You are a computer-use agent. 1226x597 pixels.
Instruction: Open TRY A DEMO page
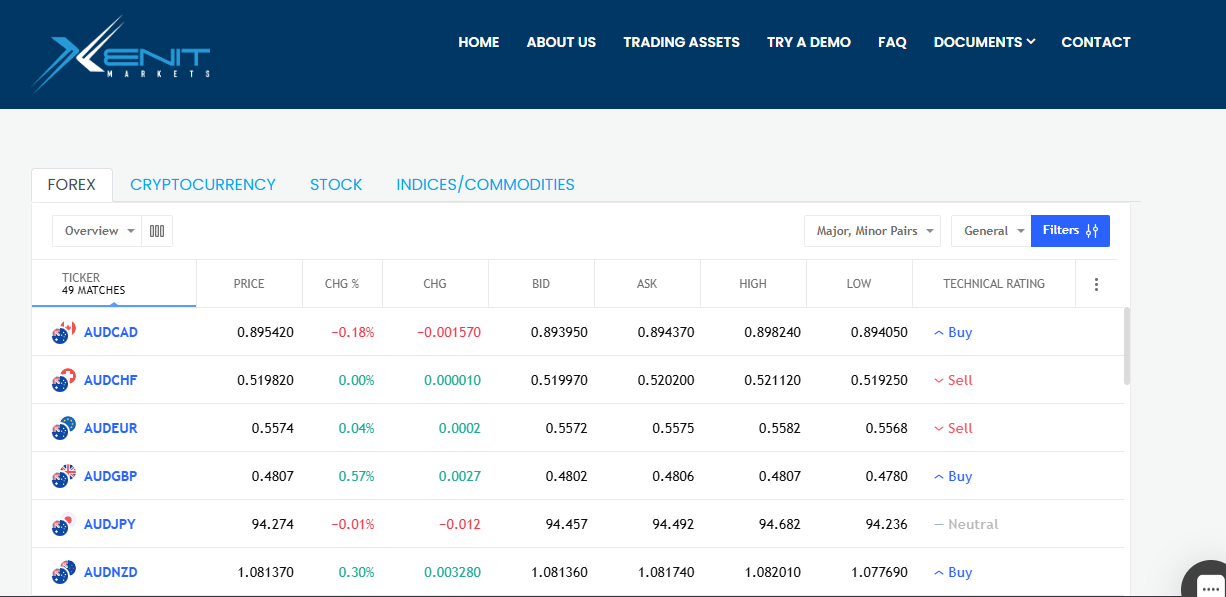pos(809,42)
